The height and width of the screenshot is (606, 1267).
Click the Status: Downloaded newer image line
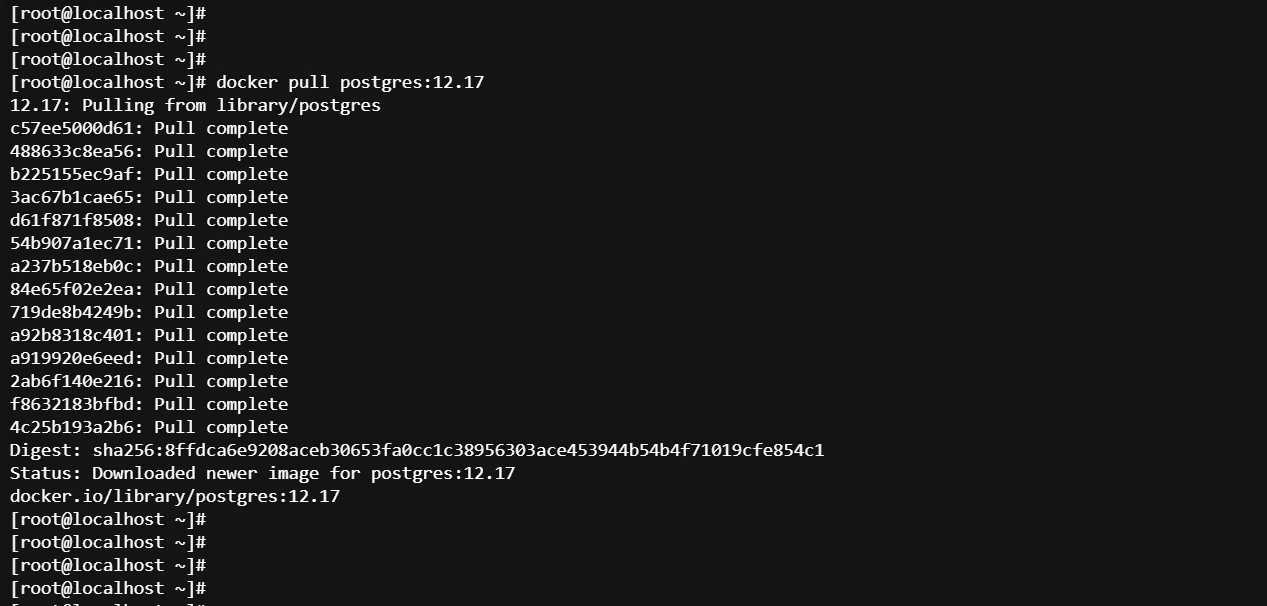262,473
